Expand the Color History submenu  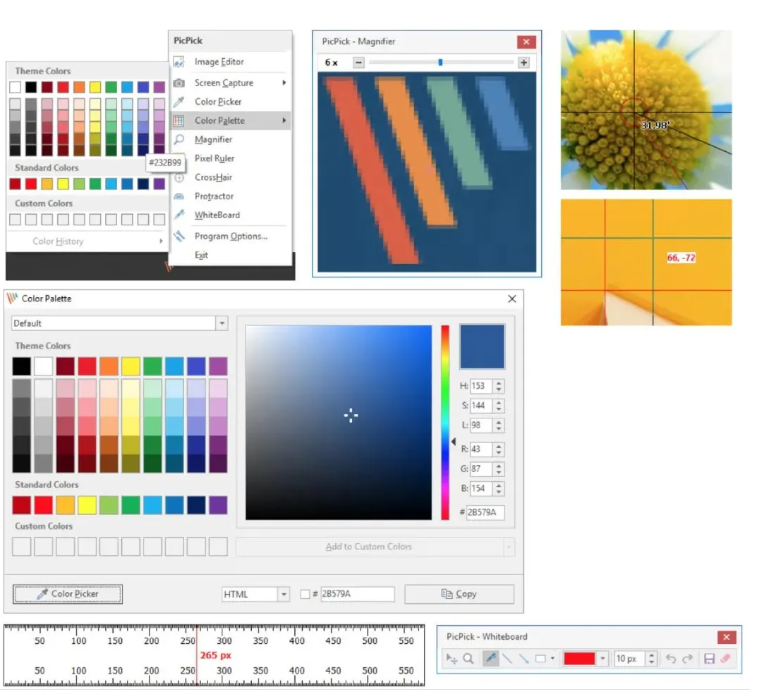[162, 243]
